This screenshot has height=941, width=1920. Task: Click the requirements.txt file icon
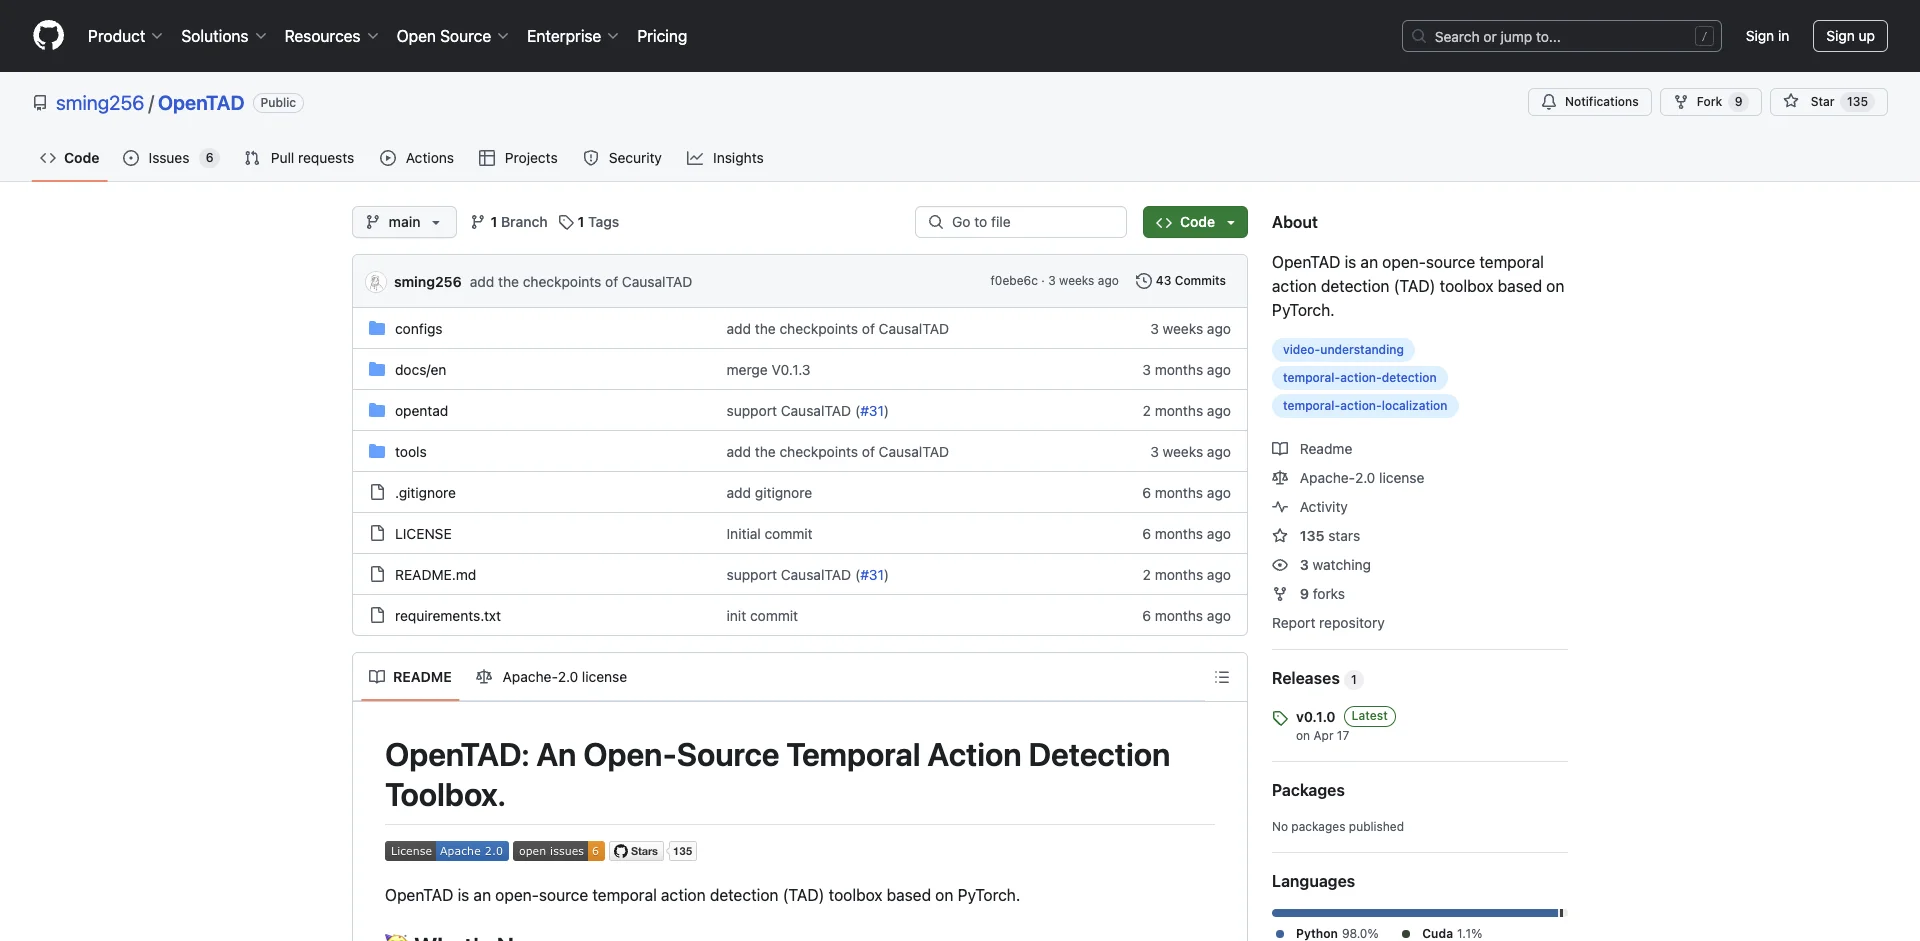377,615
